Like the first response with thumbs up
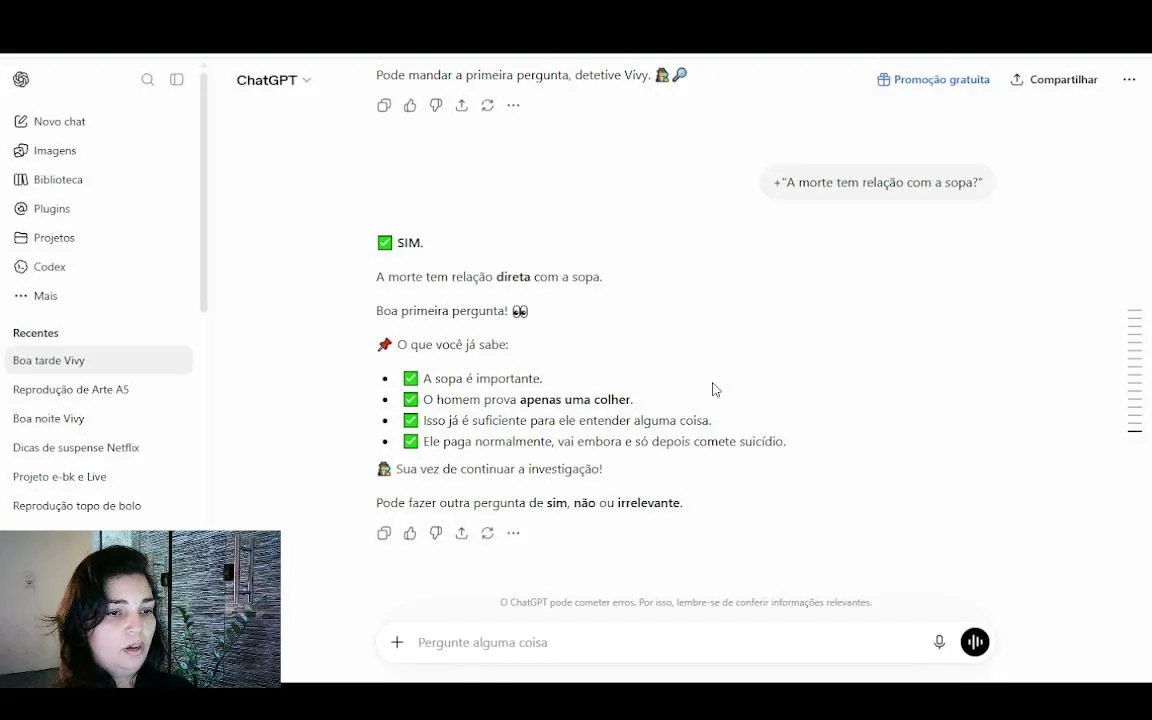 (x=410, y=105)
